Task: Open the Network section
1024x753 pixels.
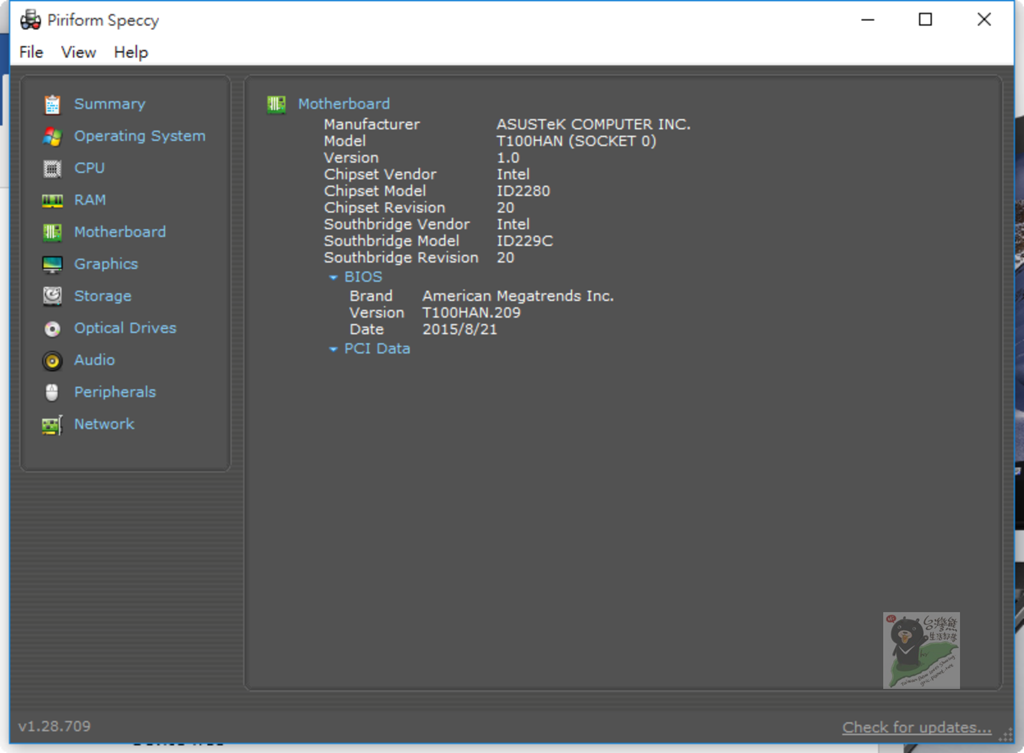Action: click(104, 424)
